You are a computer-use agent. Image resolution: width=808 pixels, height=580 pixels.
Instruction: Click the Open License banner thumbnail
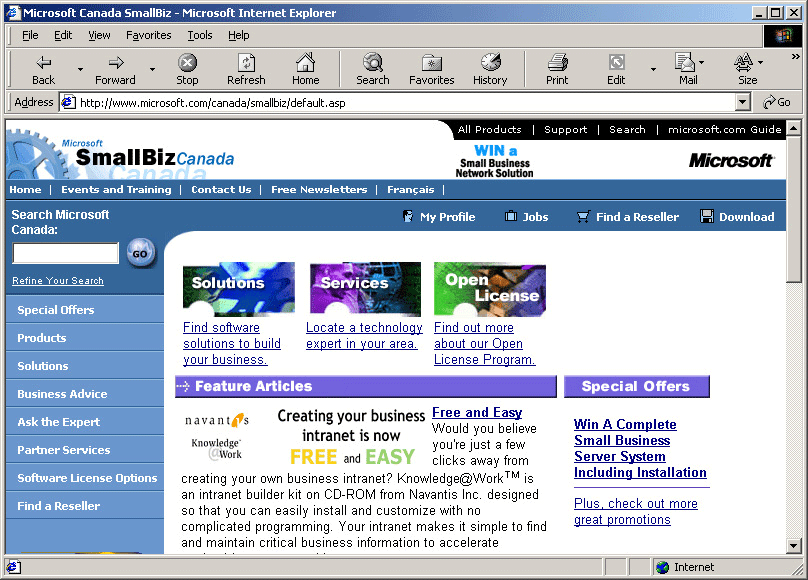click(490, 289)
